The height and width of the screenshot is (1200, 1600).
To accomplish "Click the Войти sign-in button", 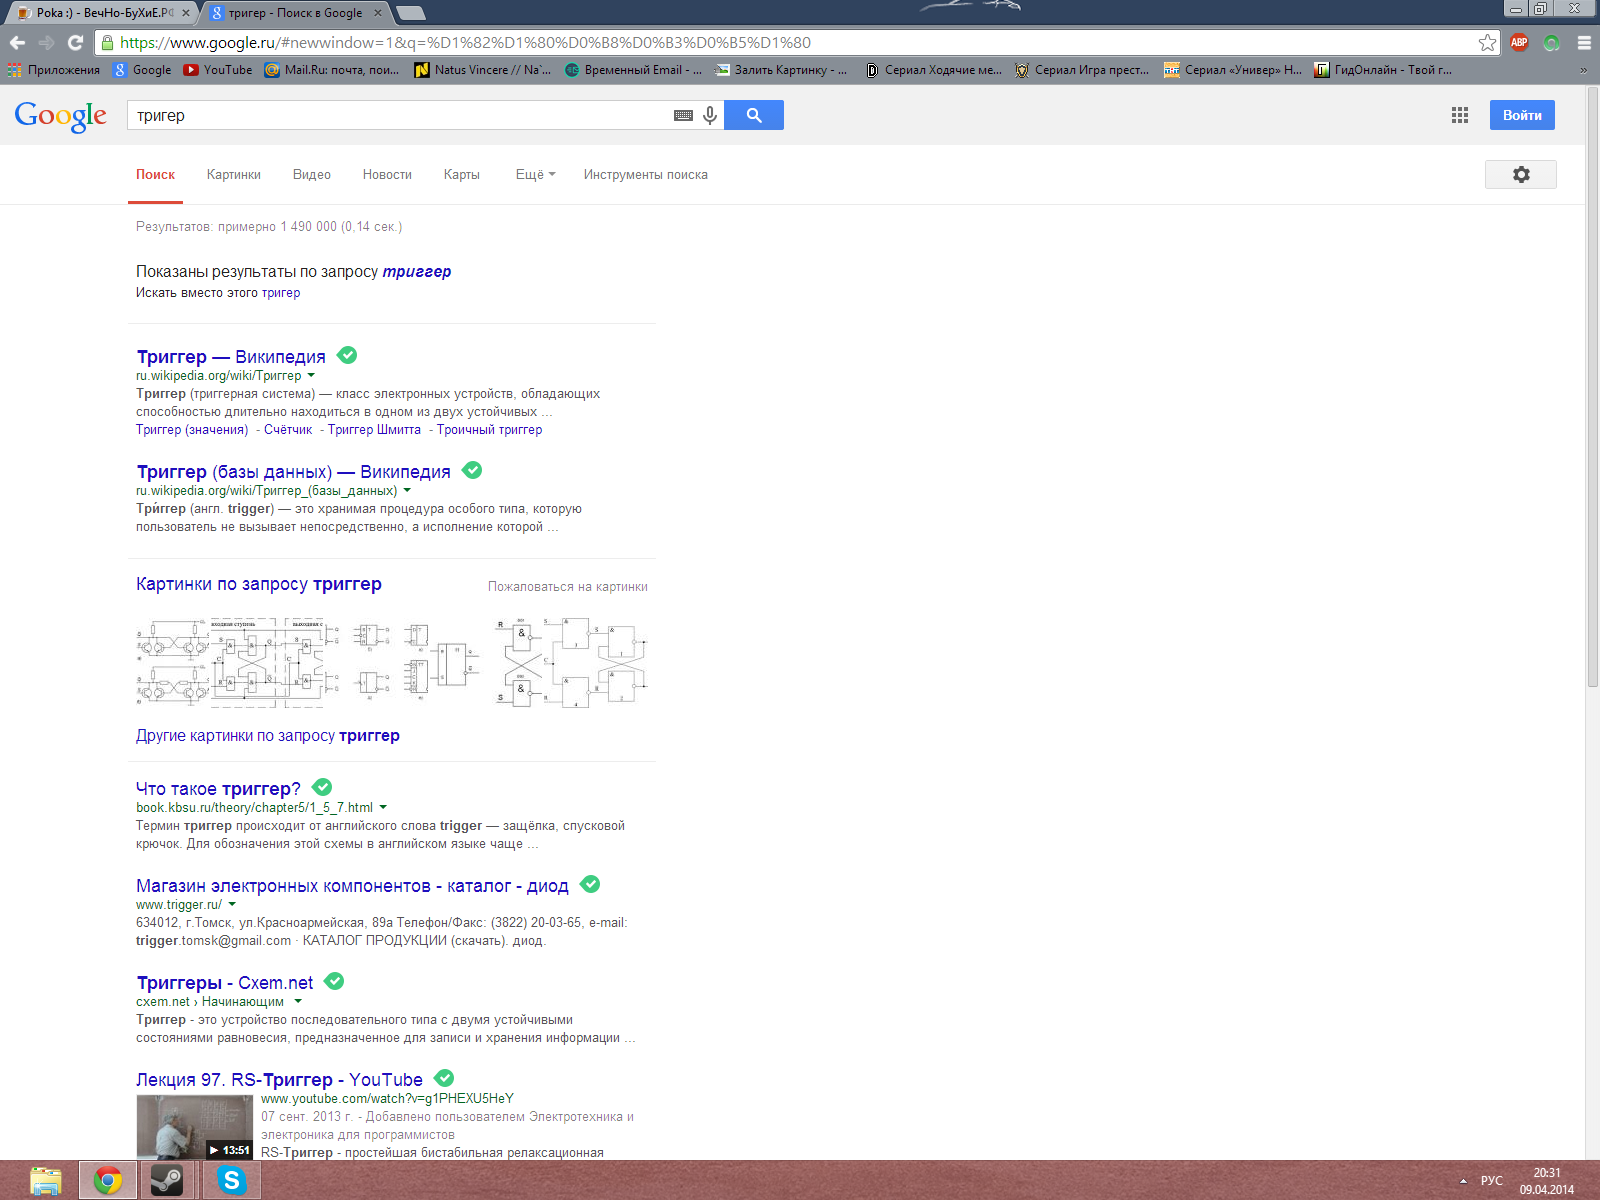I will [x=1522, y=115].
